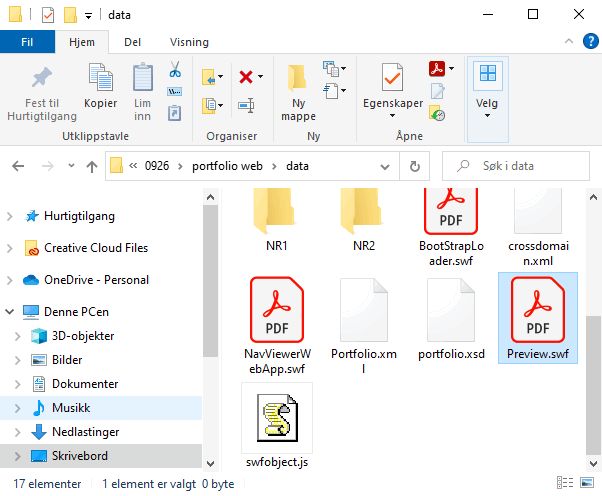Click the refresh icon beside address bar

415,166
